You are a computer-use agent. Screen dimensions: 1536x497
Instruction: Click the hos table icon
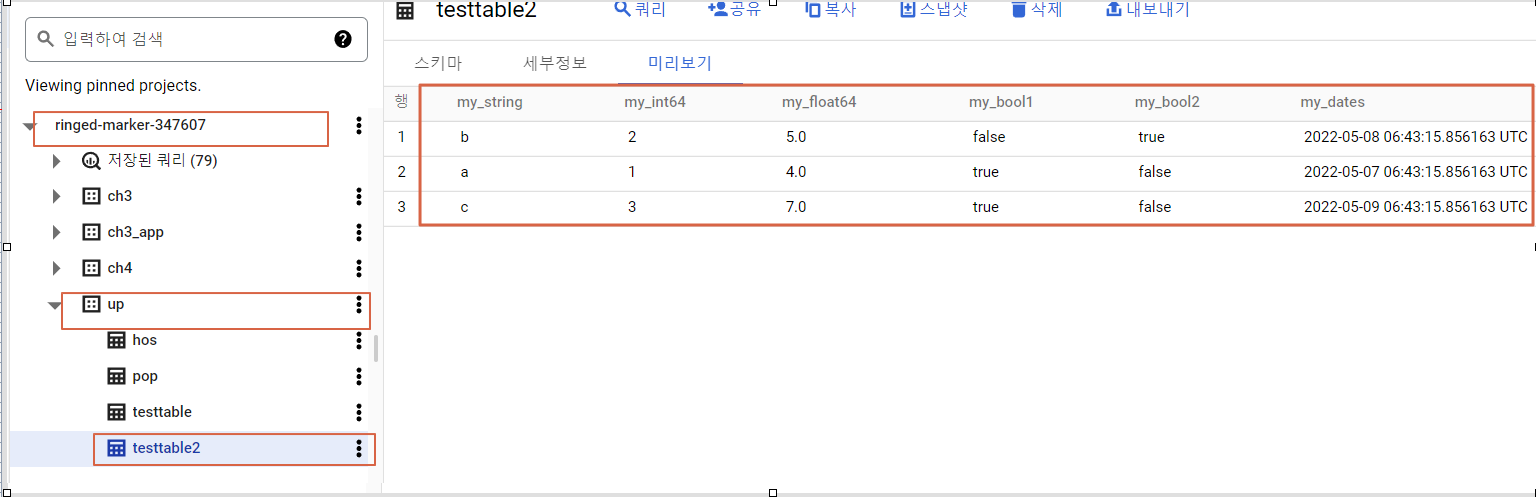pos(116,340)
